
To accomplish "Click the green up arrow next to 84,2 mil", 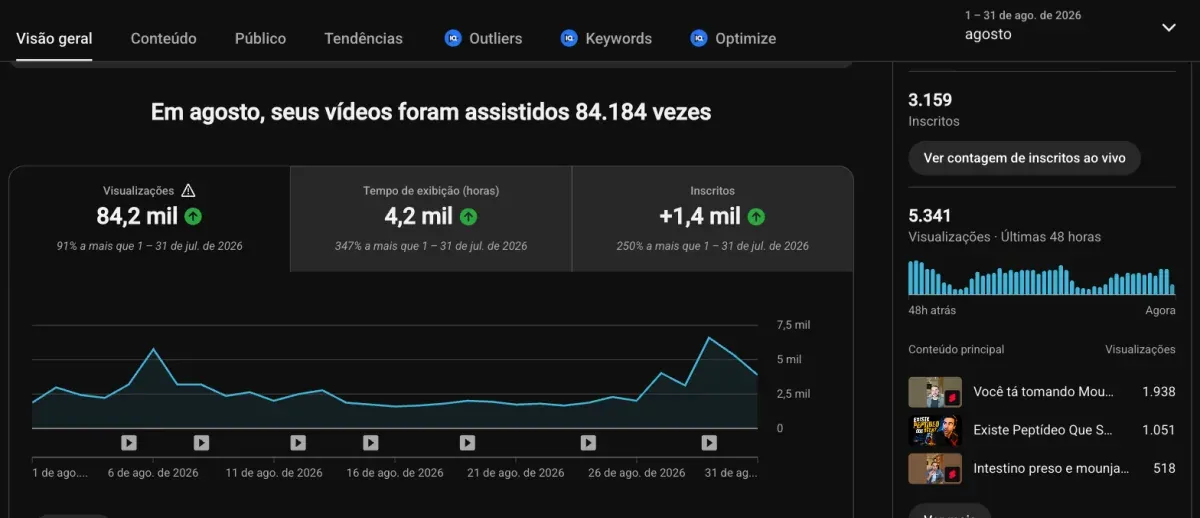I will pos(193,216).
